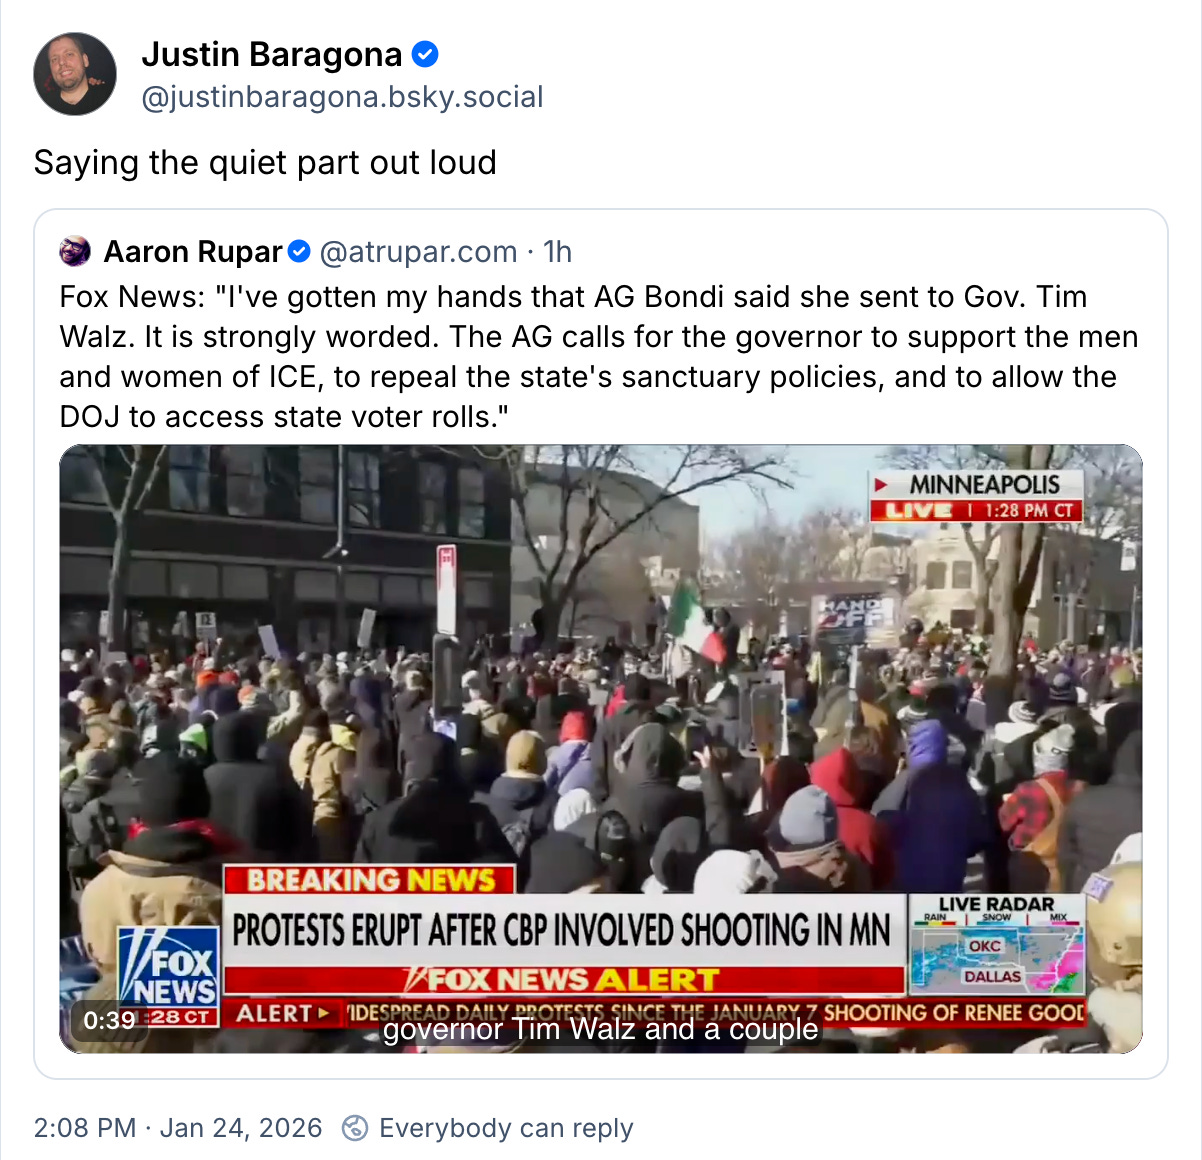Open the quoted post's 1h timestamp
Image resolution: width=1202 pixels, height=1160 pixels.
pos(557,252)
